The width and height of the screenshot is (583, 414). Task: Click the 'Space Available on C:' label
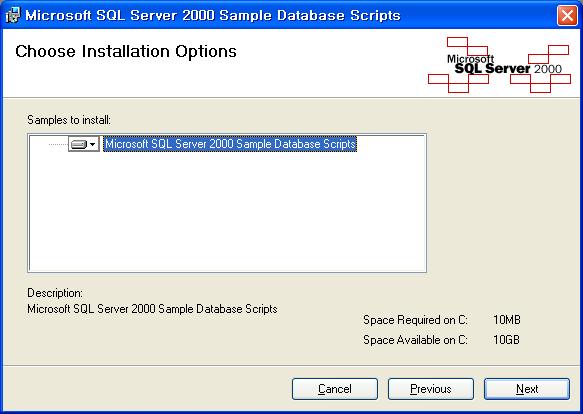415,340
